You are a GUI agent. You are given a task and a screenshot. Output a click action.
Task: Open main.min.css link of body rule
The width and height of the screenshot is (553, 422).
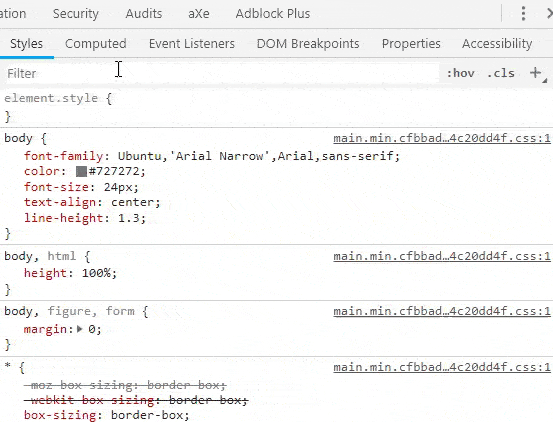click(442, 138)
